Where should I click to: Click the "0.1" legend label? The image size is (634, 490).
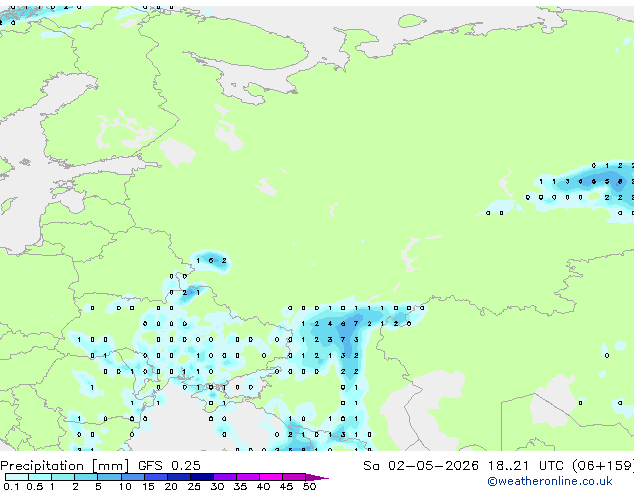click(11, 486)
